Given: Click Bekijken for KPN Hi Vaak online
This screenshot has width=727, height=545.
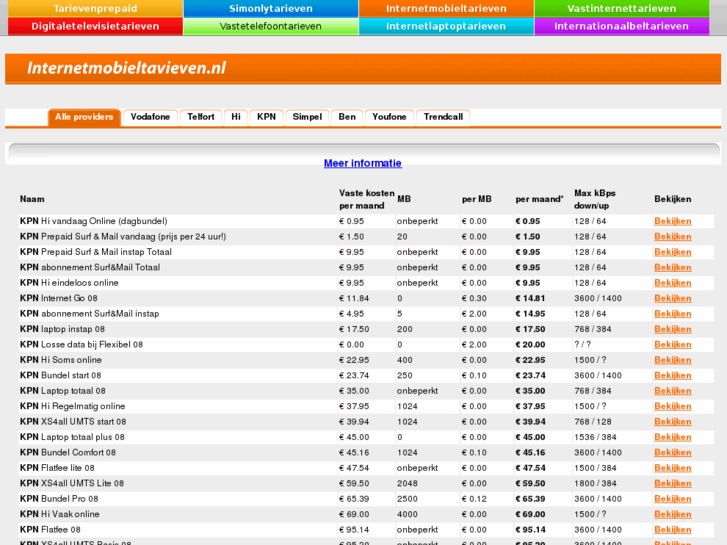Looking at the screenshot, I should [x=672, y=514].
